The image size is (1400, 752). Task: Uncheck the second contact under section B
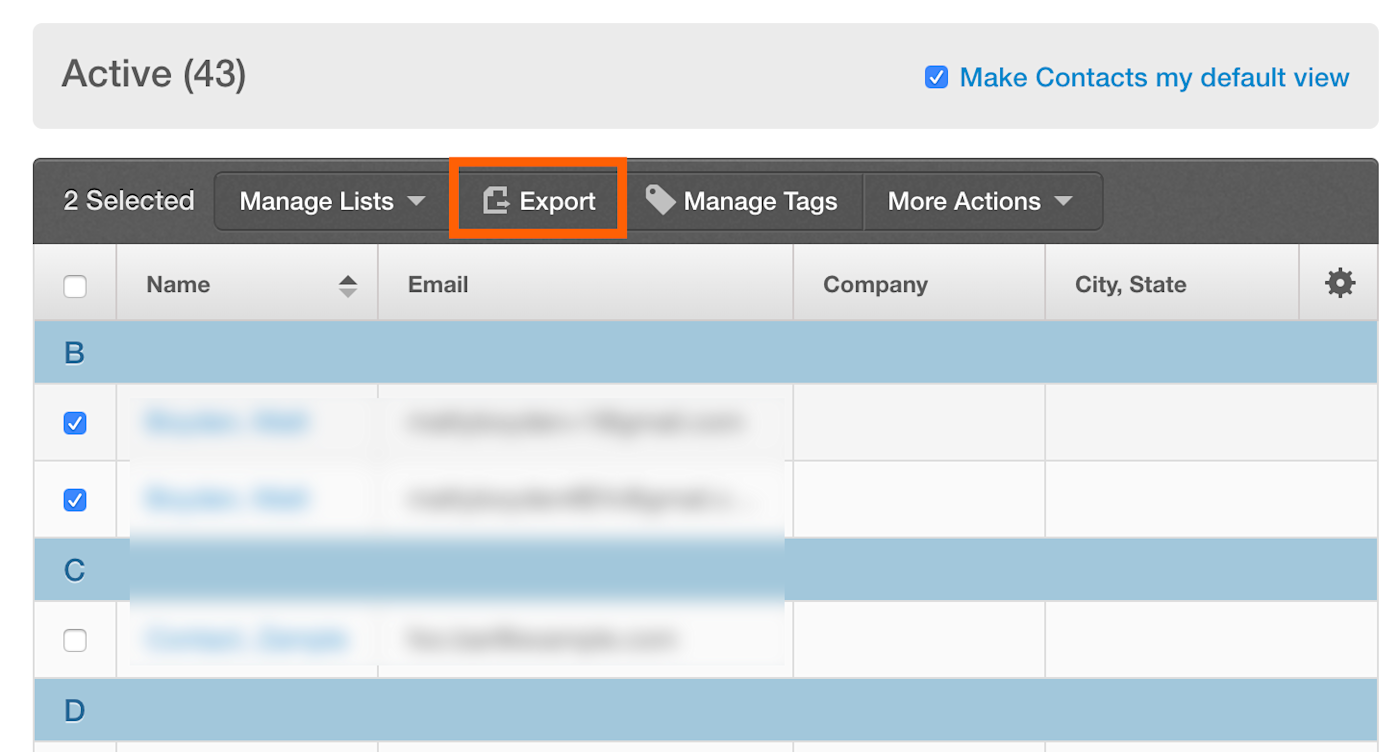pos(75,499)
